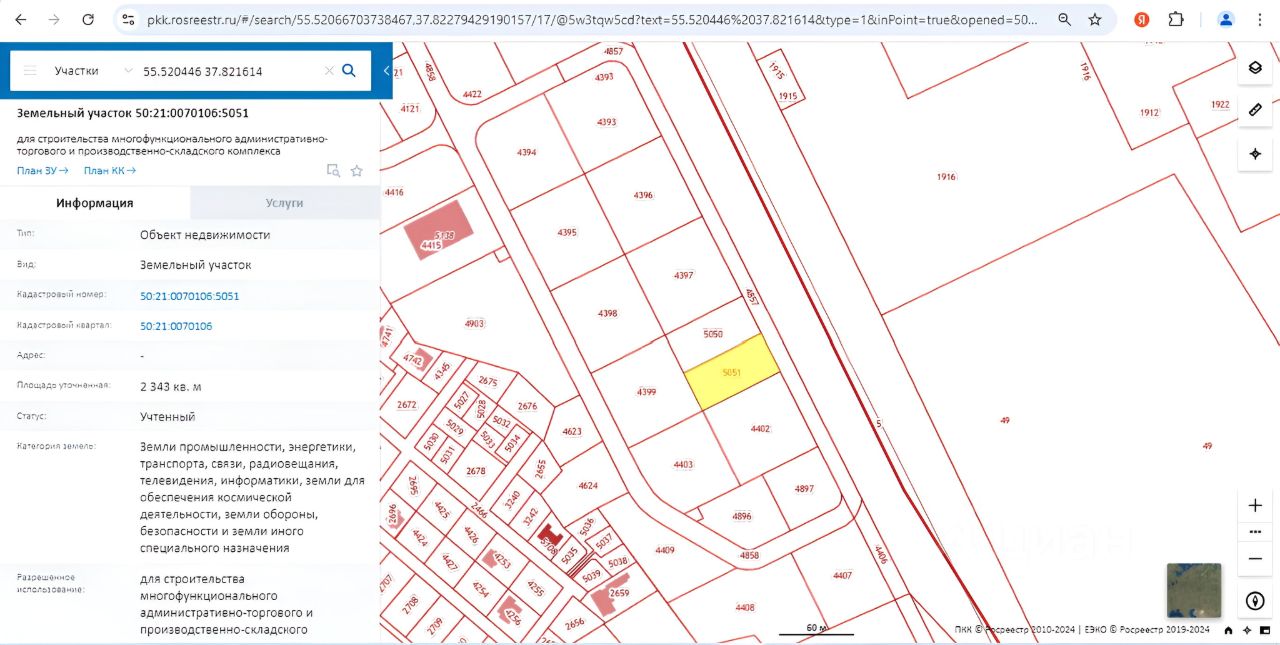The width and height of the screenshot is (1280, 645).
Task: Select parcel 4407 on the map
Action: pos(842,575)
